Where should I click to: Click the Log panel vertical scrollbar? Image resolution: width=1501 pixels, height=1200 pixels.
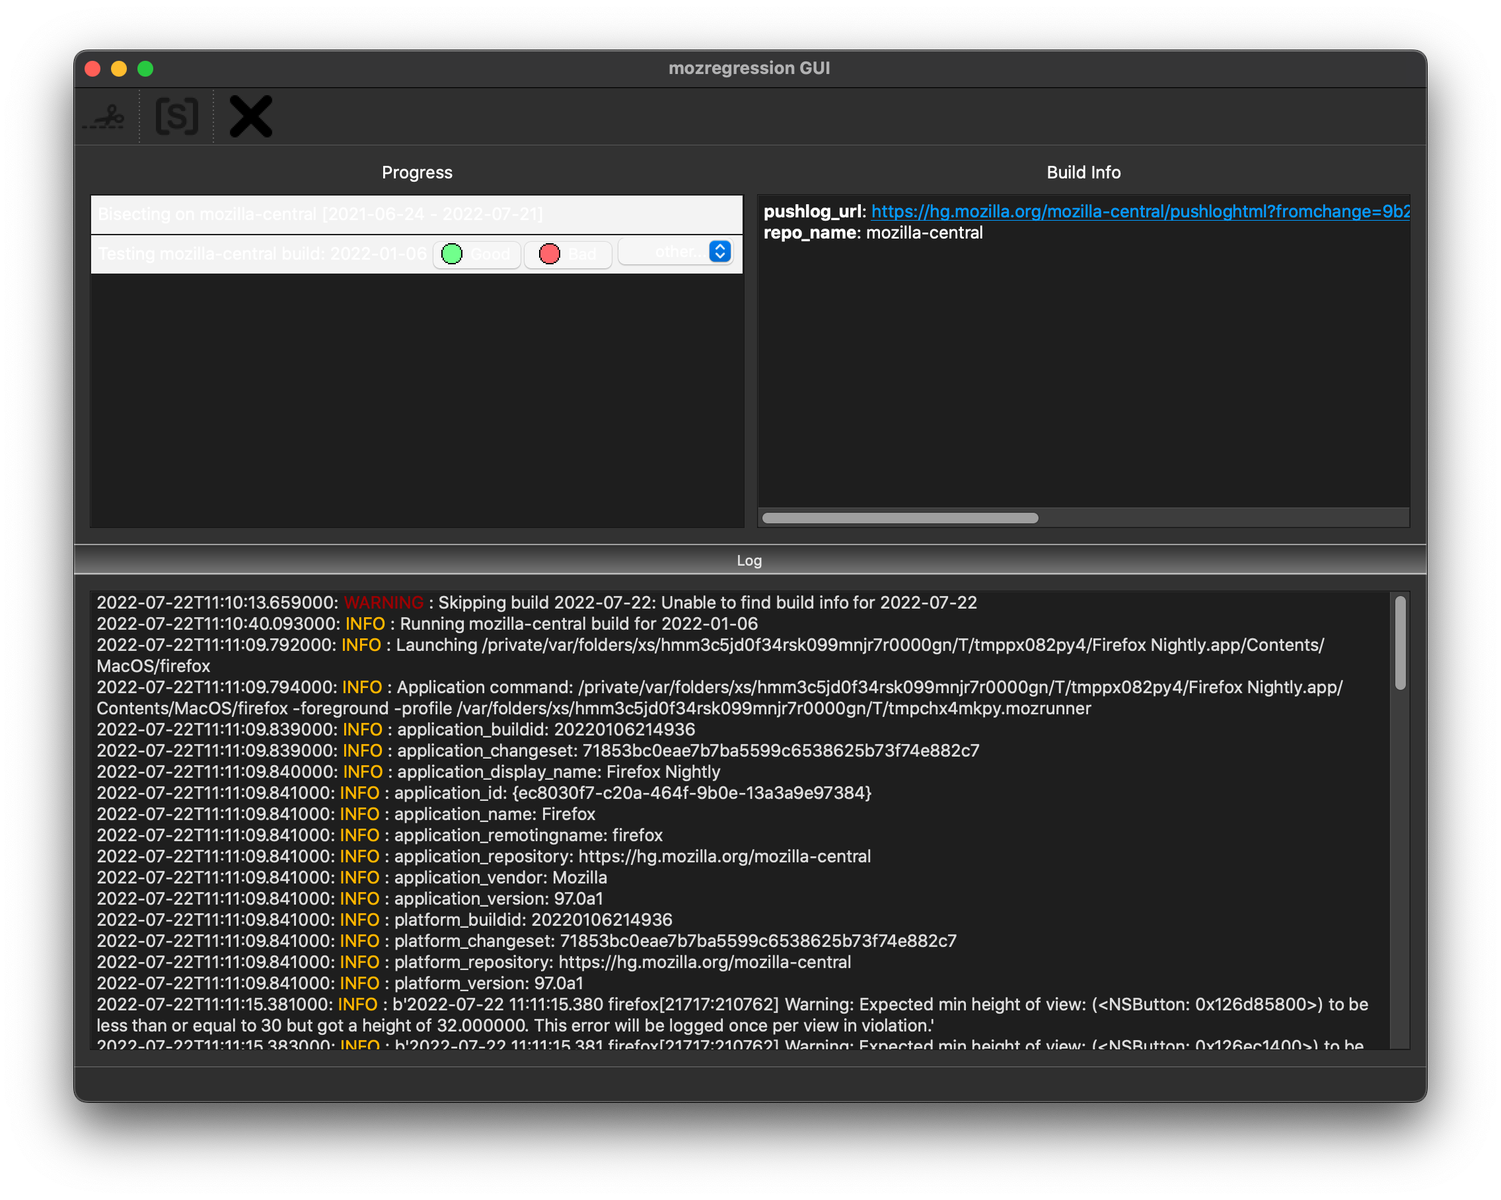1400,642
